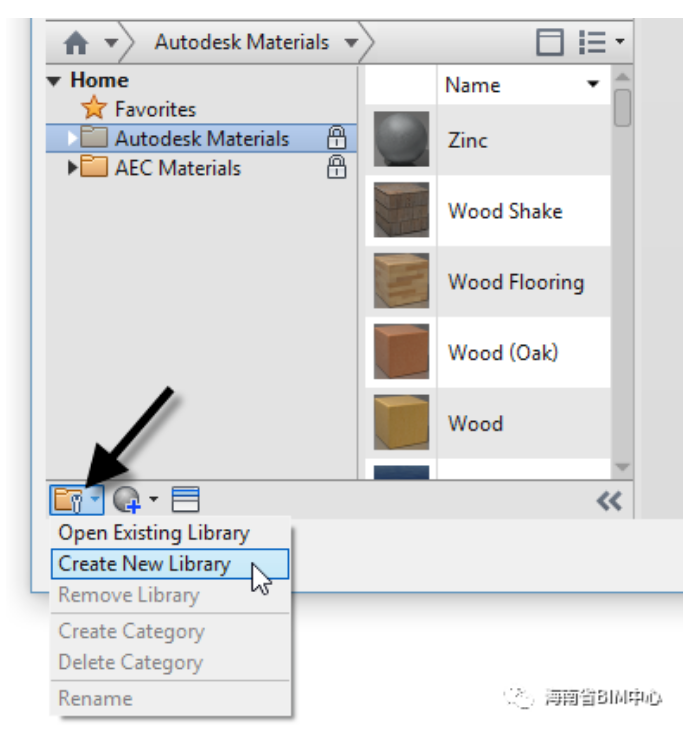689x747 pixels.
Task: Select the Wood Flooring material name
Action: pos(516,282)
